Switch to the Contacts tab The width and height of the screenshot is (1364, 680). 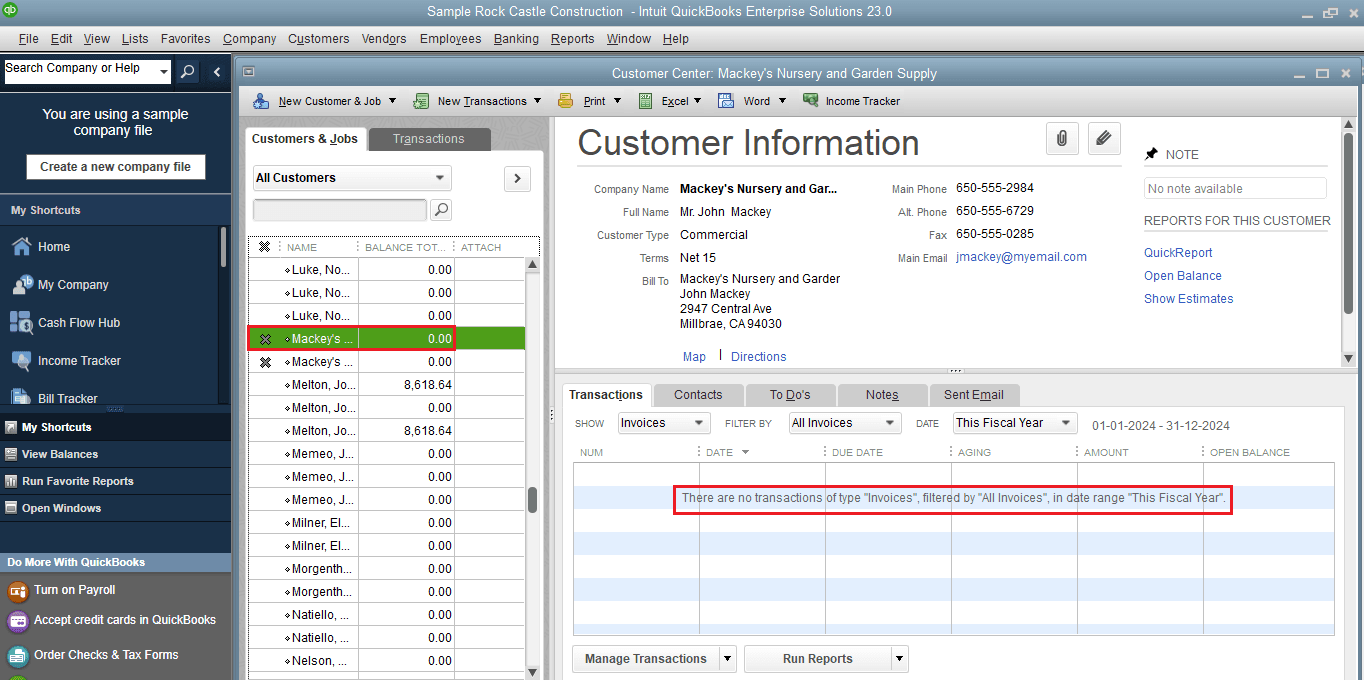coord(697,394)
